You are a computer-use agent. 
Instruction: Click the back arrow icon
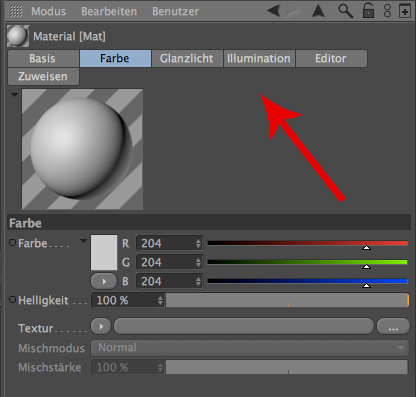(x=274, y=11)
